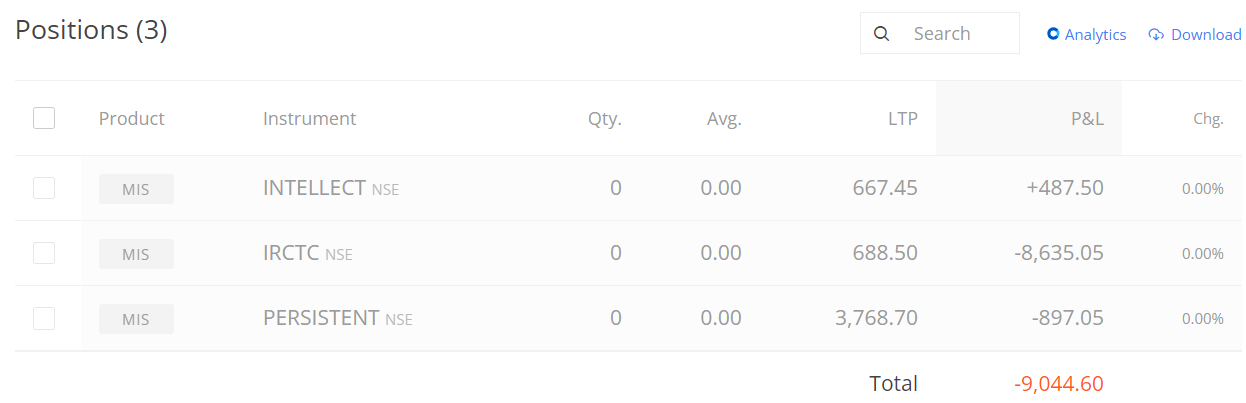
Task: Open the Analytics link
Action: coord(1095,35)
